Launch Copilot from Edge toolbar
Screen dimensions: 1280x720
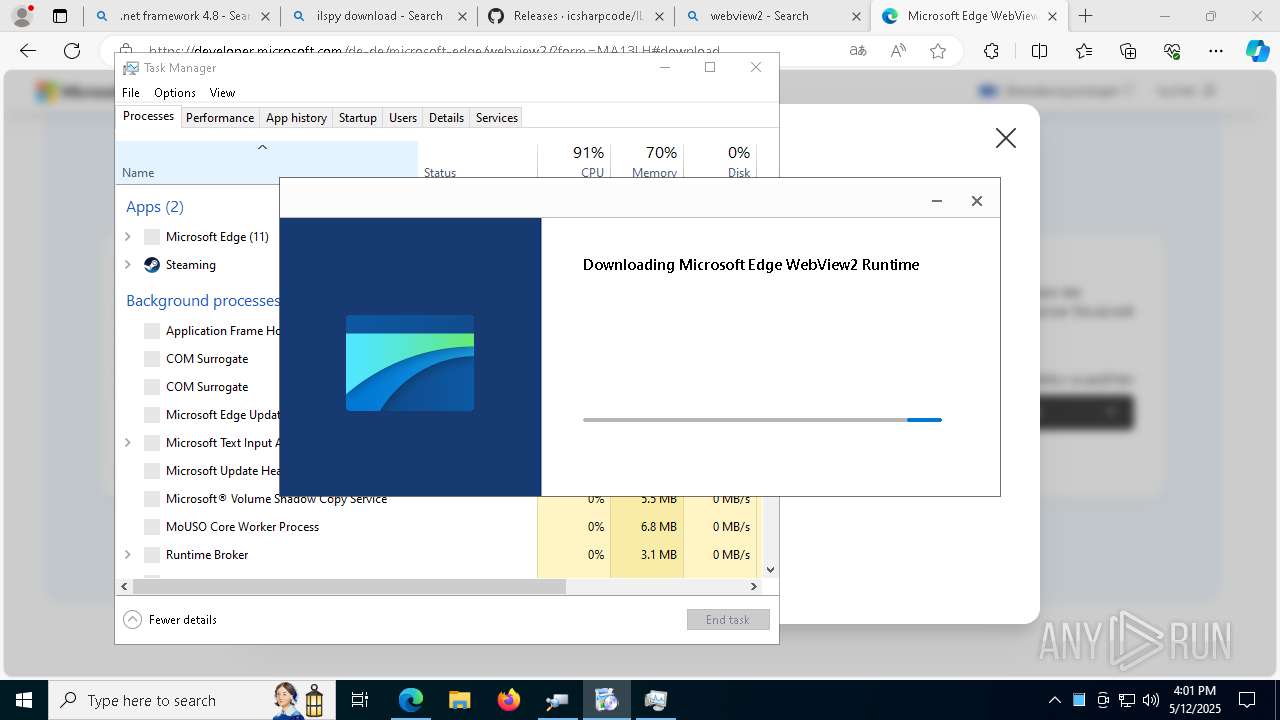(1257, 51)
